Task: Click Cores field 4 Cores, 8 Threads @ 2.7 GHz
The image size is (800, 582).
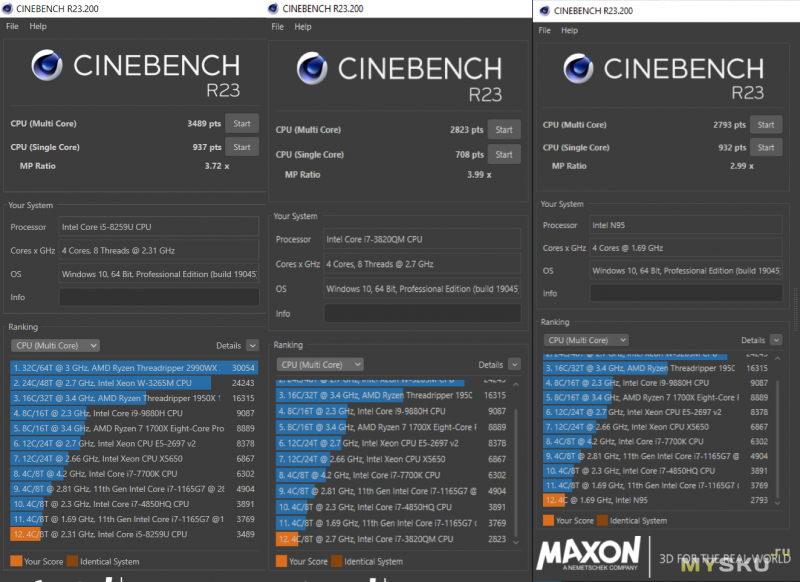Action: (x=422, y=264)
